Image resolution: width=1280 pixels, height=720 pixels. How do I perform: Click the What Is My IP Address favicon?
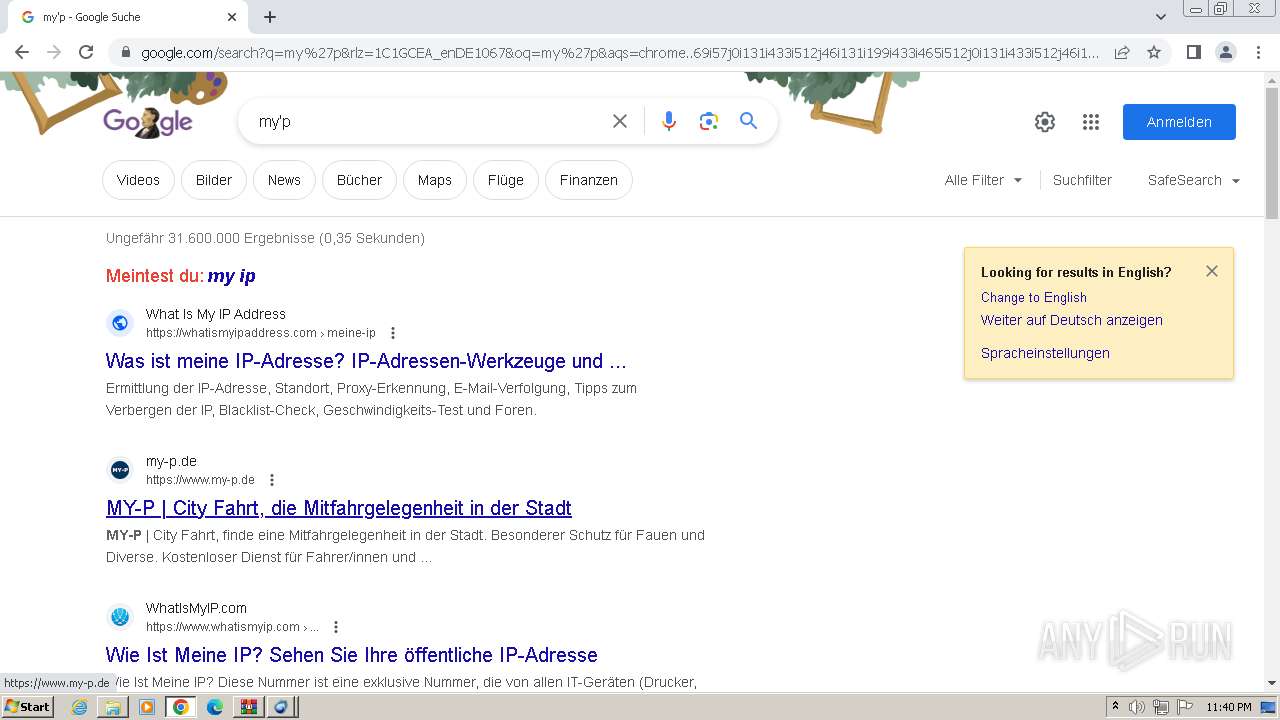click(120, 323)
